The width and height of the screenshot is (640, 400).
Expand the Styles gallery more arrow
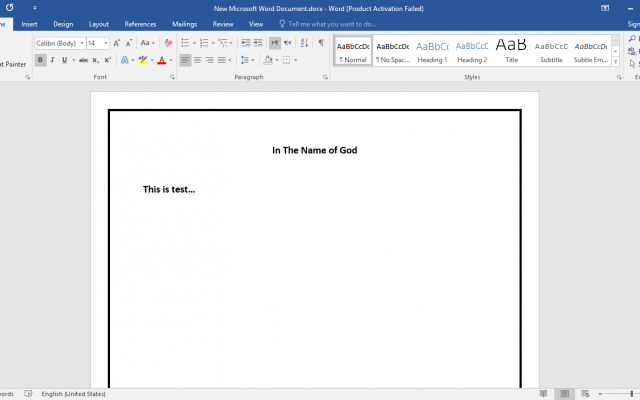tap(616, 62)
